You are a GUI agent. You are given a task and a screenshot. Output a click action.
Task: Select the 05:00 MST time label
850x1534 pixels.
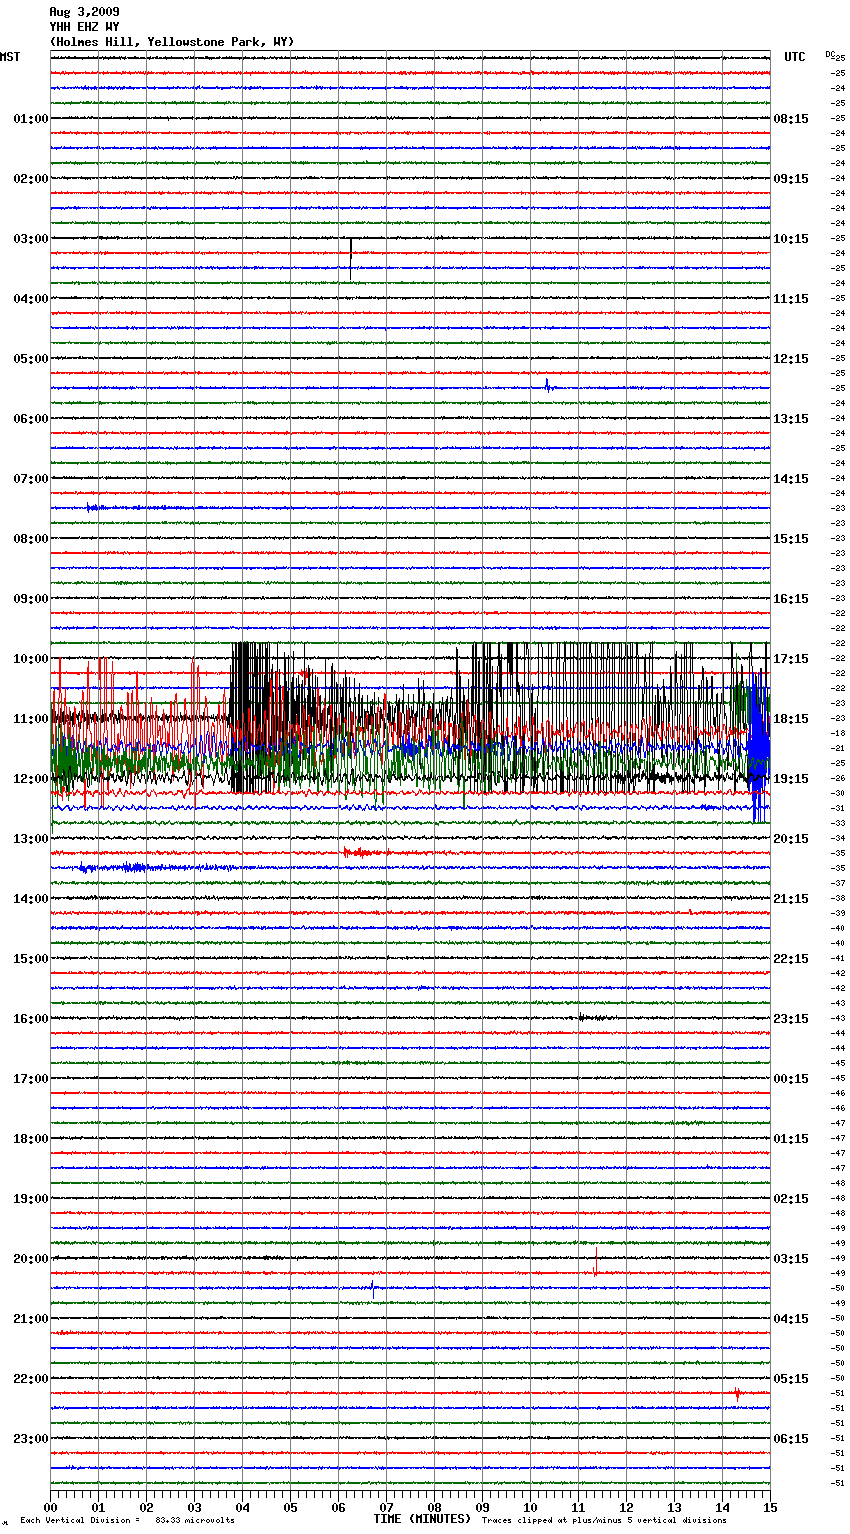click(x=31, y=359)
